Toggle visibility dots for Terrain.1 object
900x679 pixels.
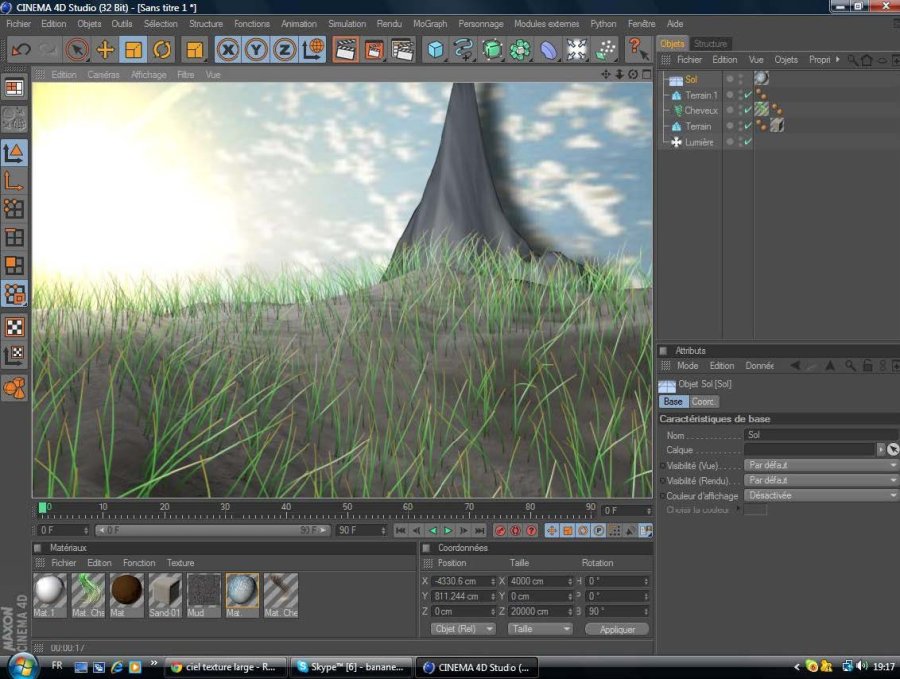coord(740,95)
